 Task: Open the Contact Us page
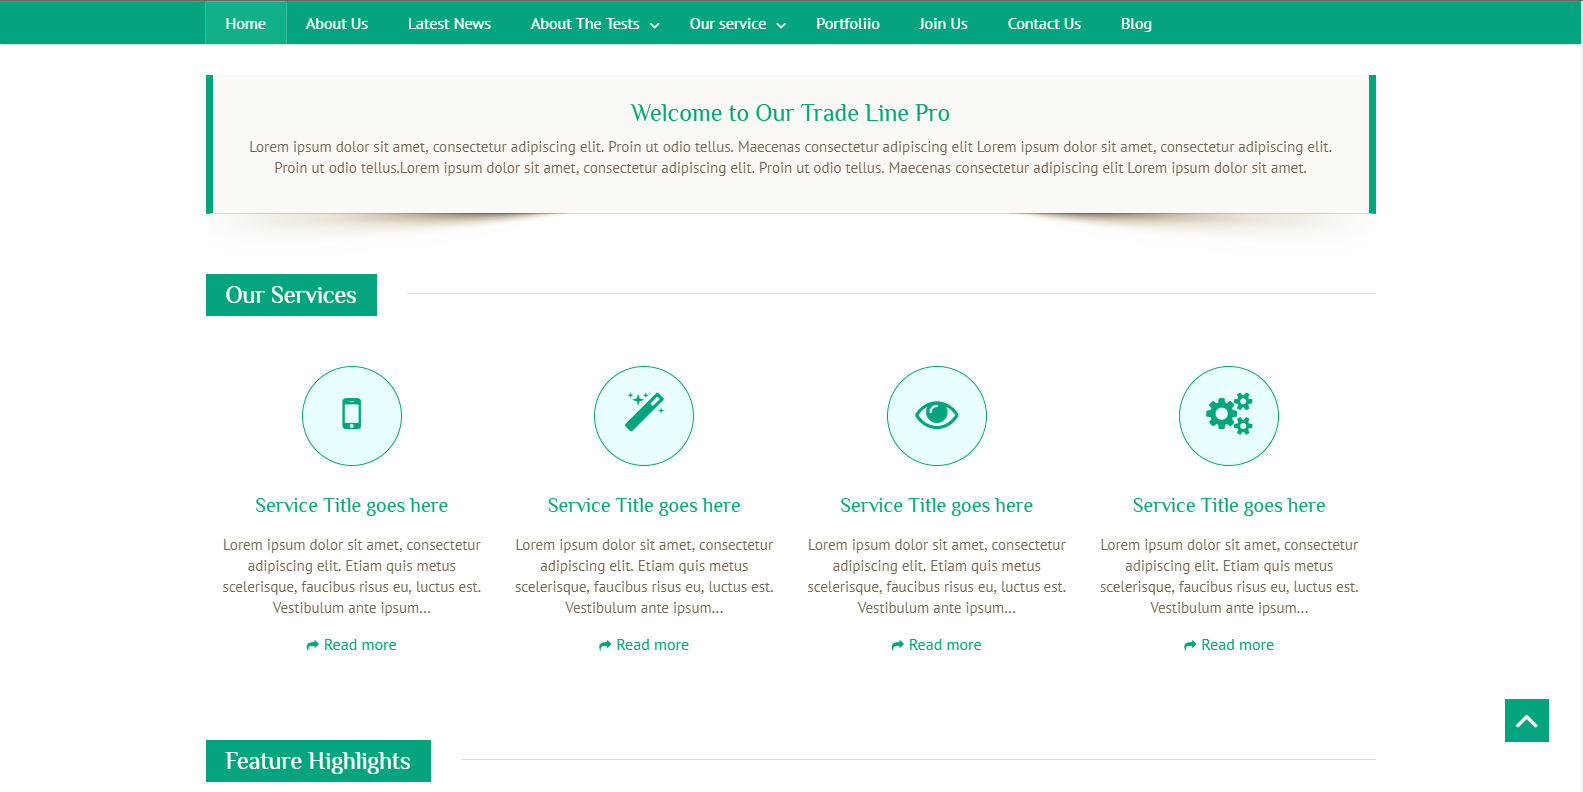(x=1044, y=24)
